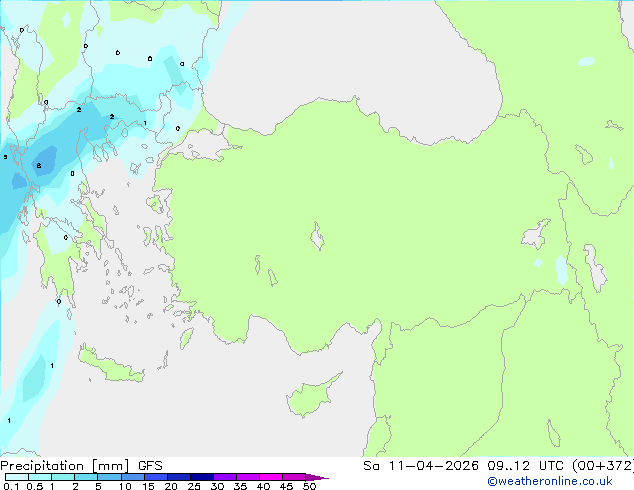Image resolution: width=634 pixels, height=490 pixels.
Task: Click legend scale label '0.5'
Action: coord(35,486)
